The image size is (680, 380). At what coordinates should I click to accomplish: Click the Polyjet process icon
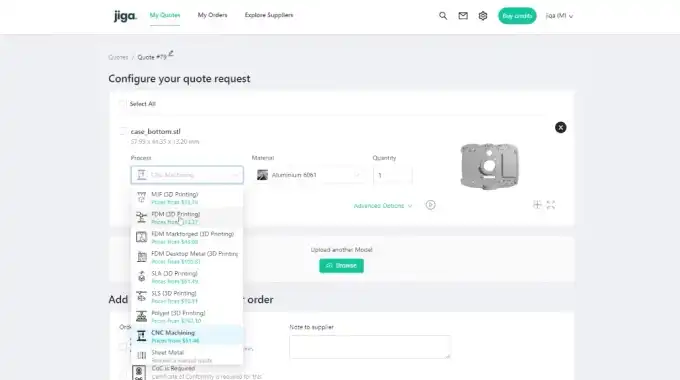point(141,316)
